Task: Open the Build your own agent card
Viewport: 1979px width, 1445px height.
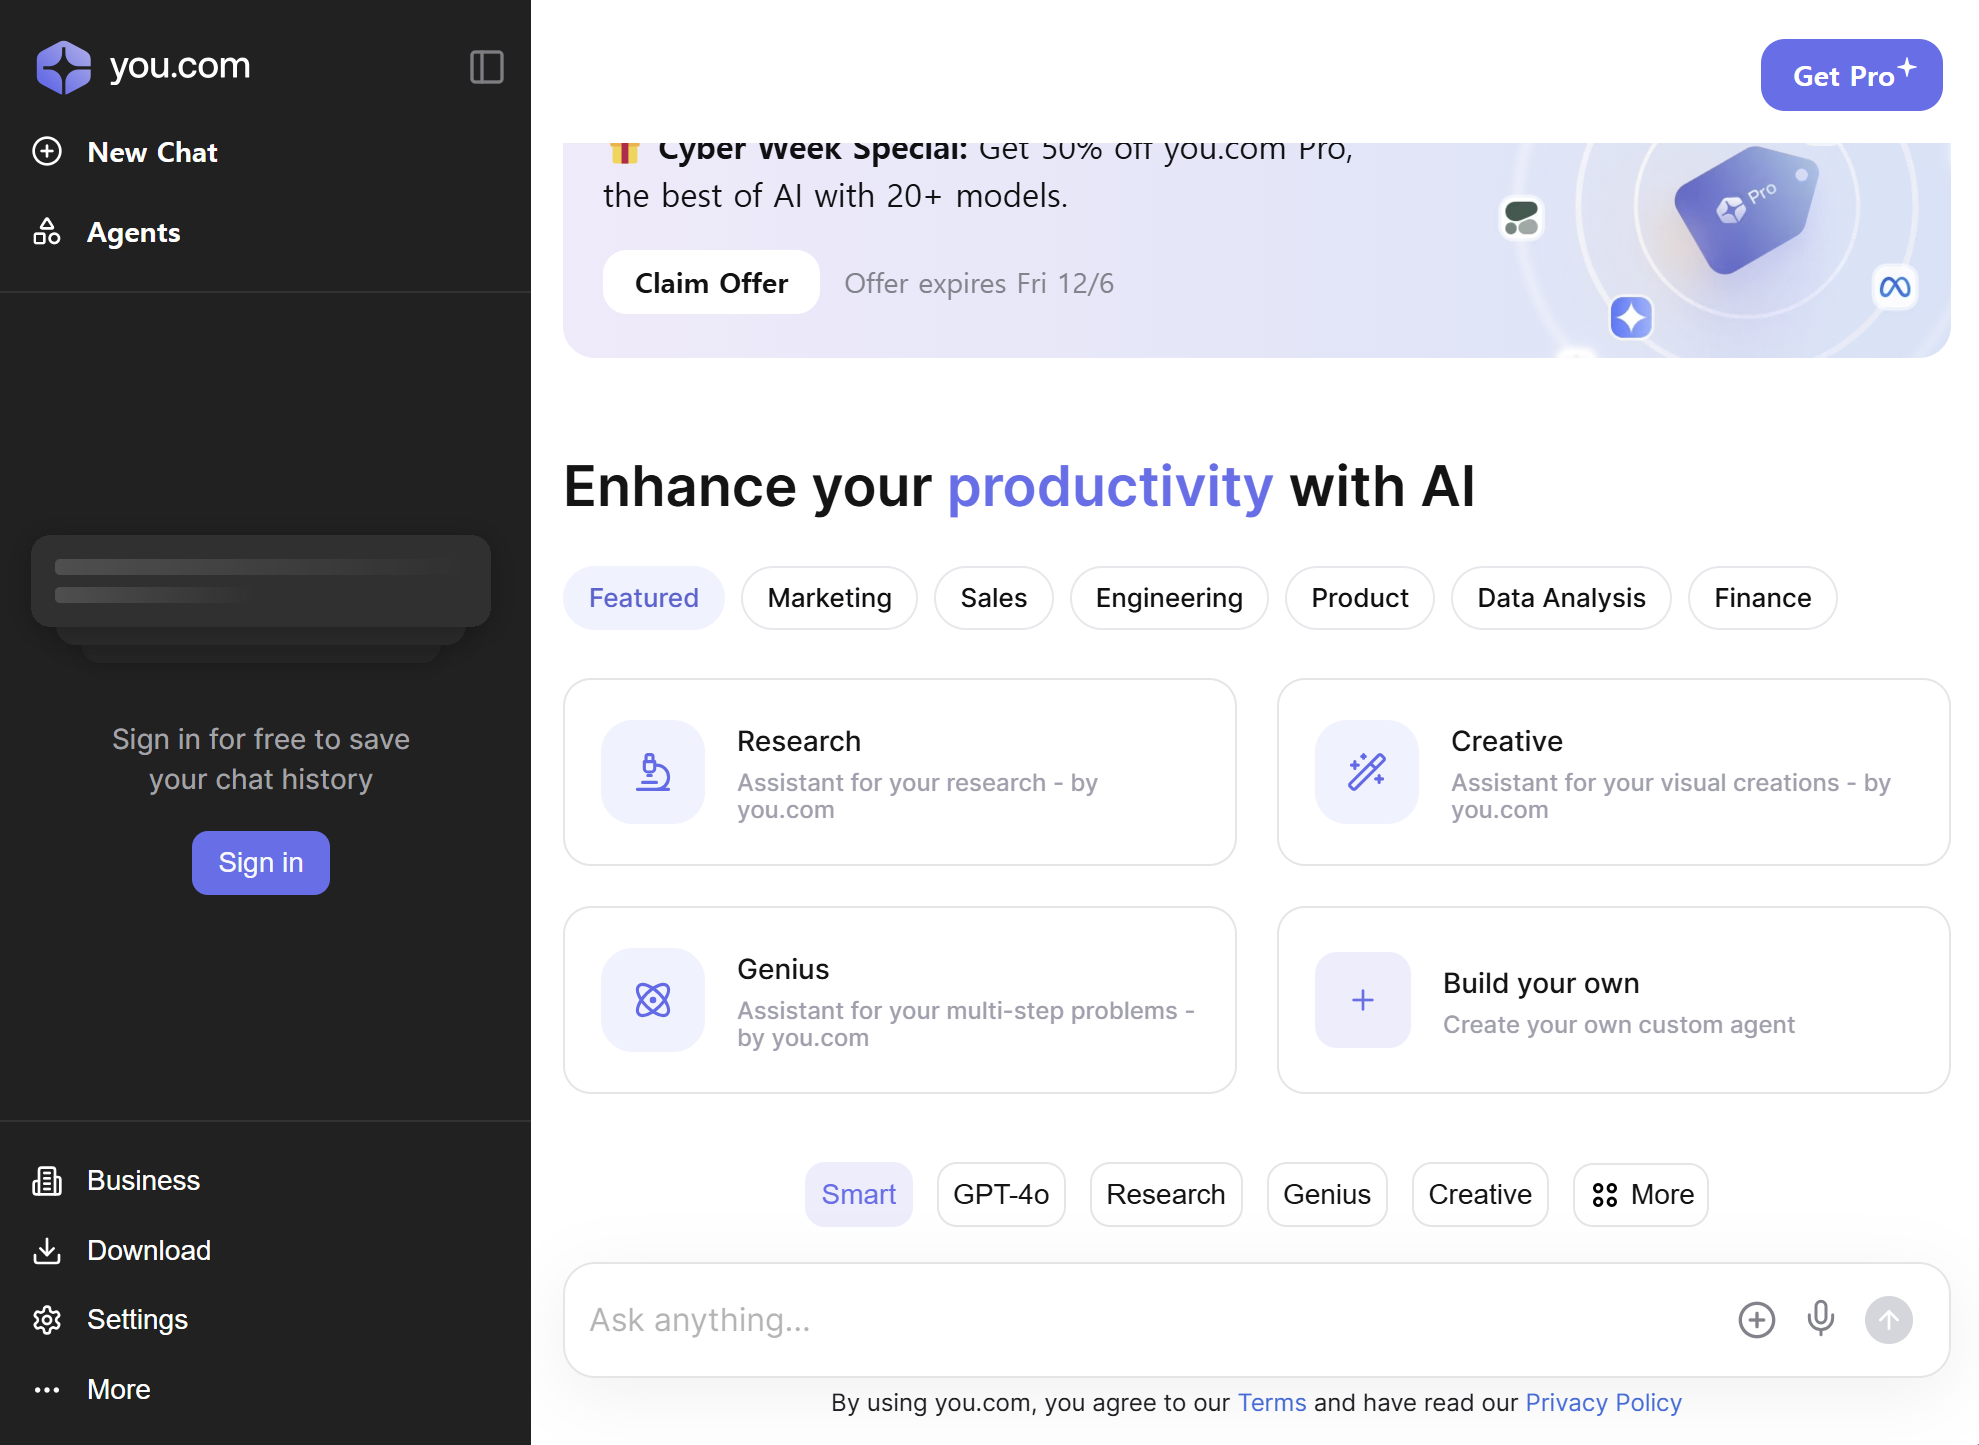Action: pyautogui.click(x=1614, y=1000)
